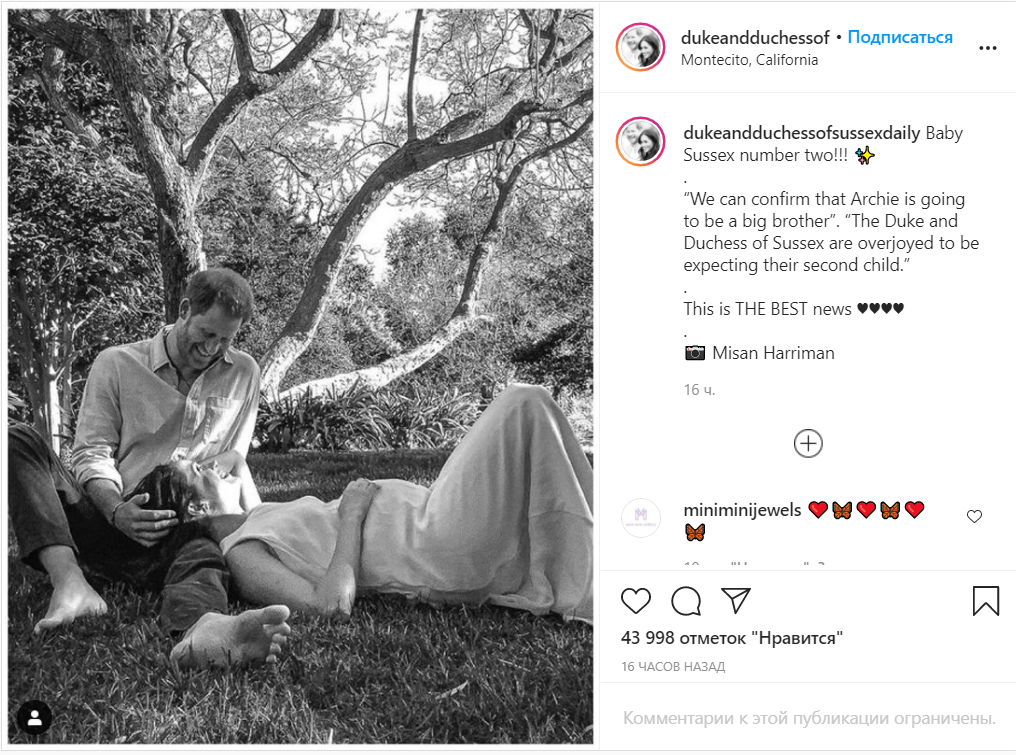Viewport: 1016px width, 755px height.
Task: Open the caption author's profile picture
Action: pyautogui.click(x=640, y=141)
